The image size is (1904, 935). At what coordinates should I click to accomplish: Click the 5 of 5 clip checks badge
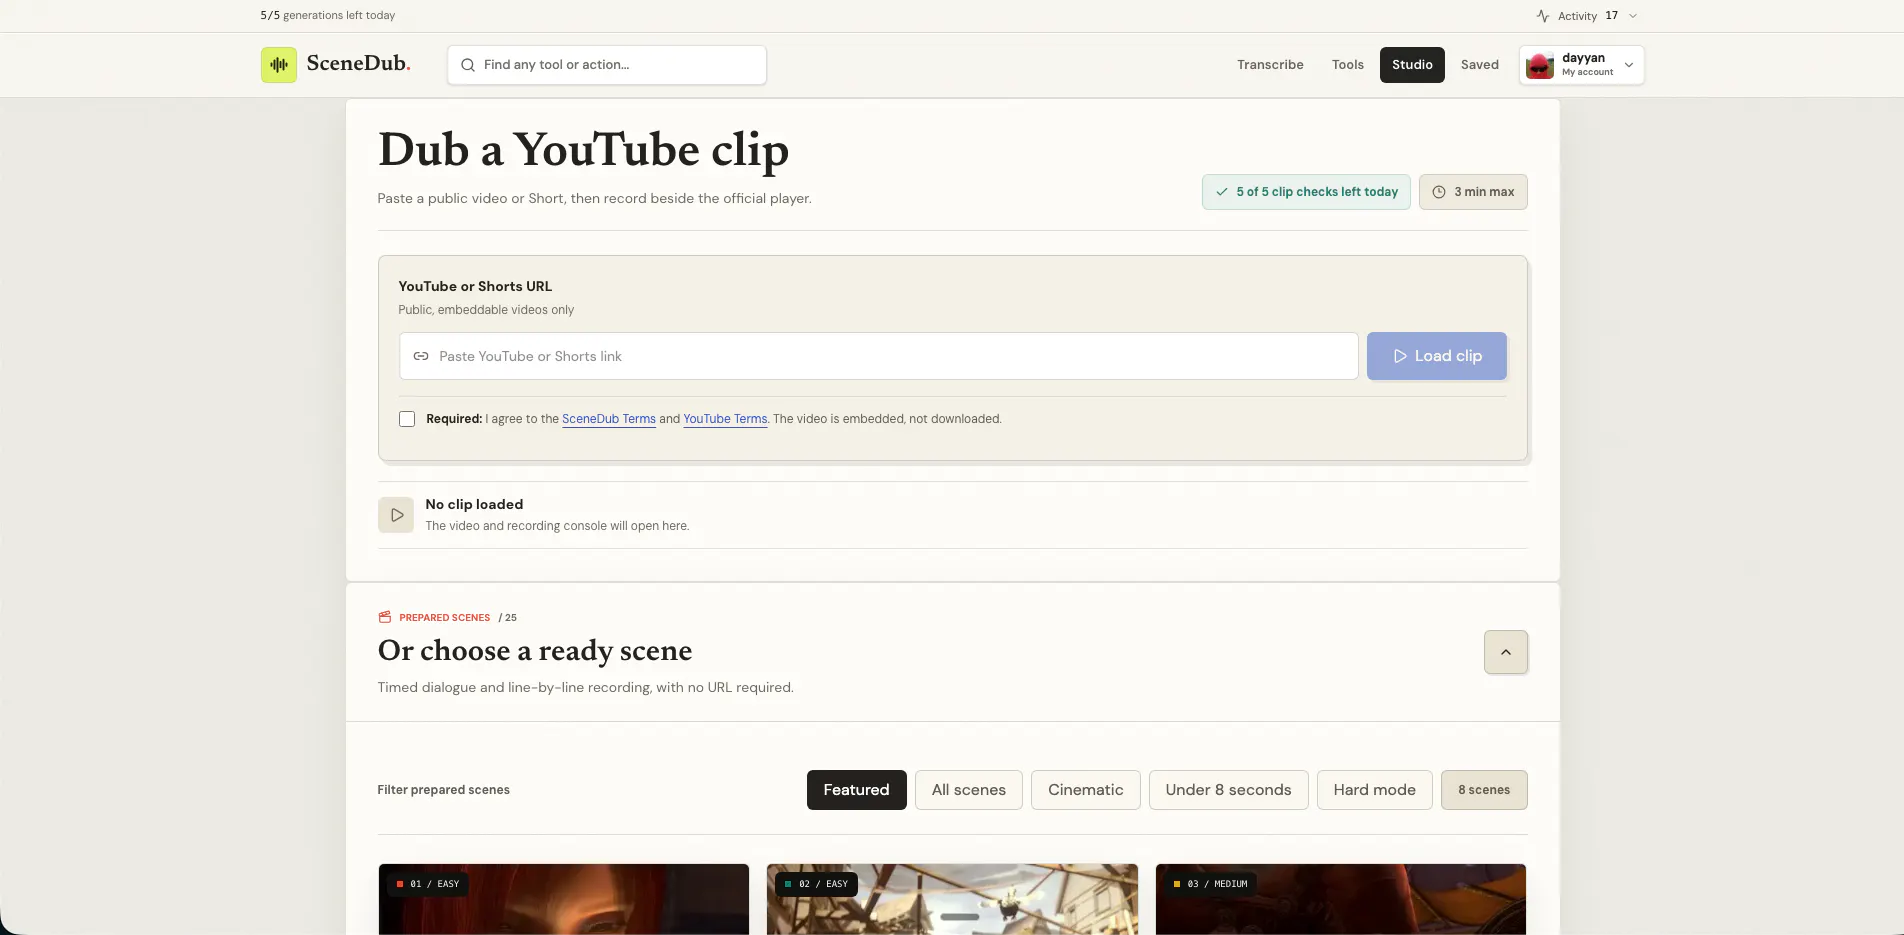1306,192
